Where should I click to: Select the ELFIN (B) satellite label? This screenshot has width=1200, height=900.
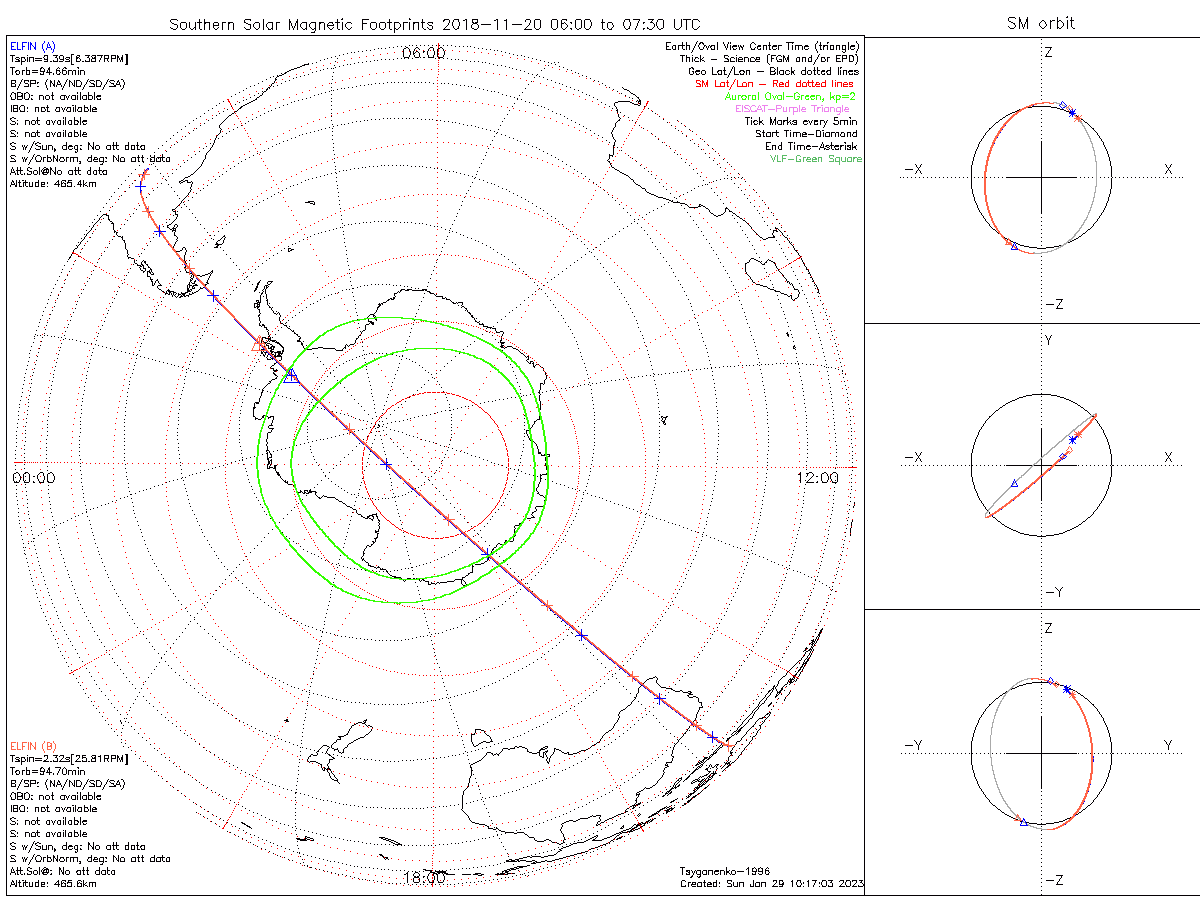tap(33, 746)
